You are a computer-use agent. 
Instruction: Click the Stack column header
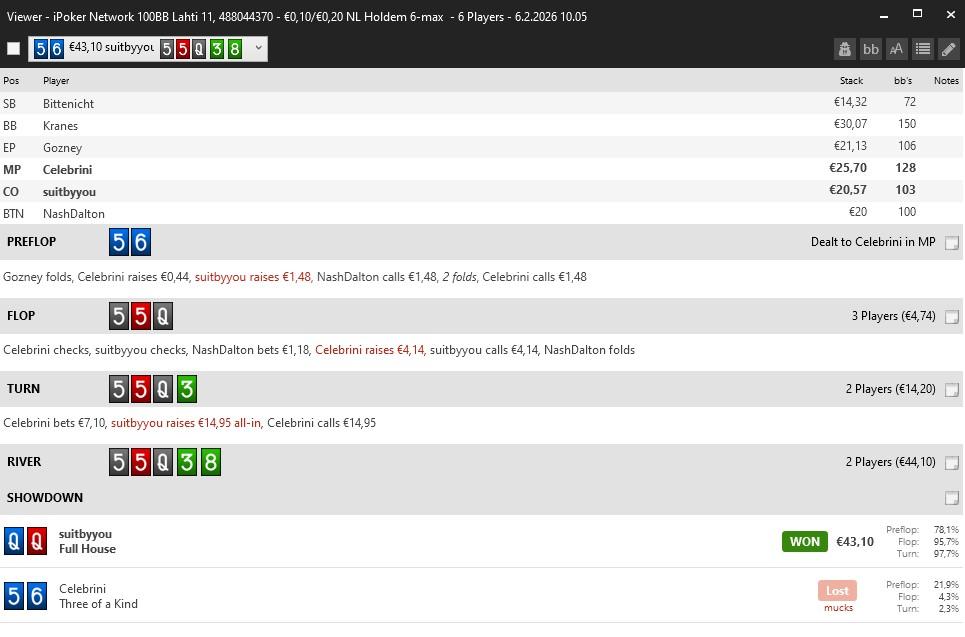(850, 81)
